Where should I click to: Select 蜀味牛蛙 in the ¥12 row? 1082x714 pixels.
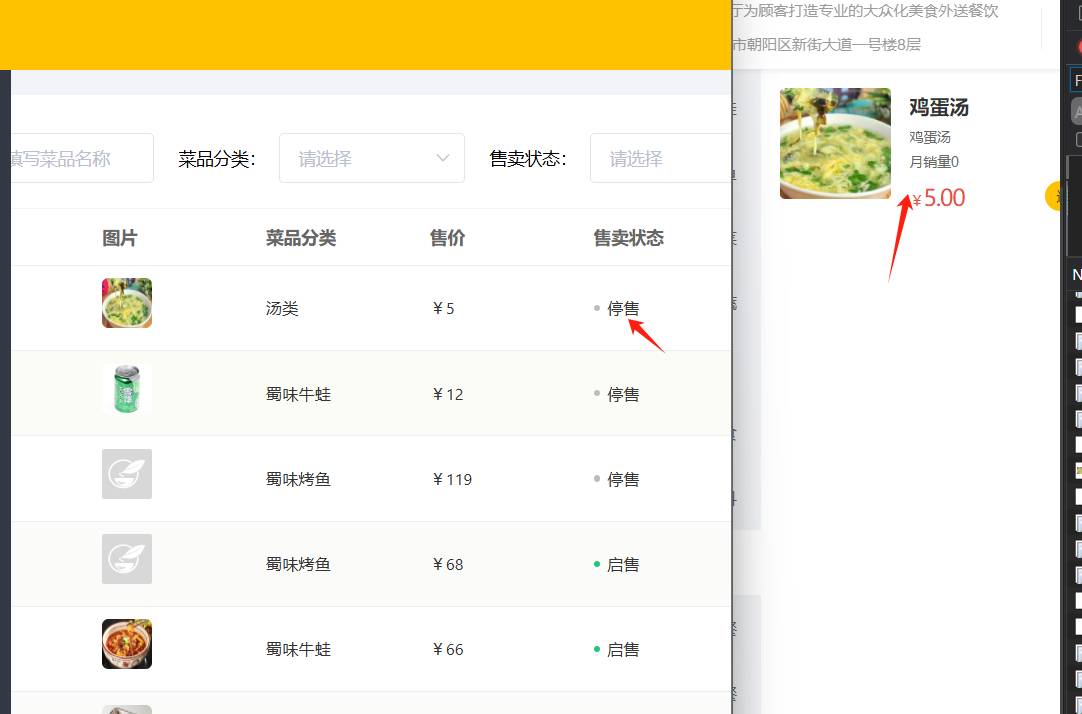click(298, 395)
